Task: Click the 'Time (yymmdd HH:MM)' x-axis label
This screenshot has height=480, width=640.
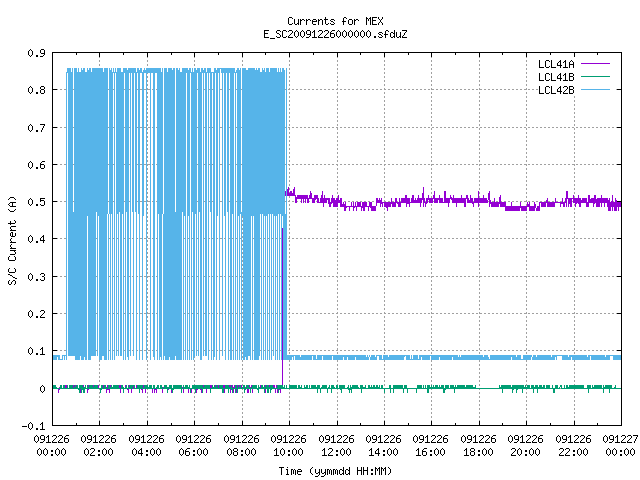Action: pos(335,471)
